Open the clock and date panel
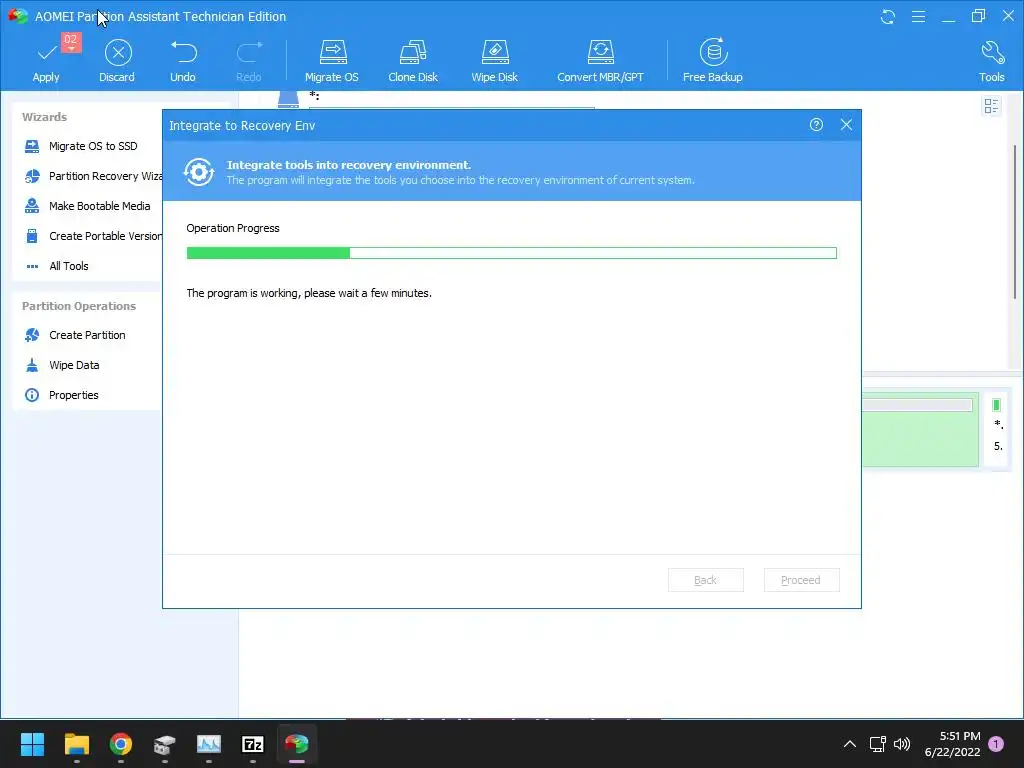 click(x=952, y=744)
